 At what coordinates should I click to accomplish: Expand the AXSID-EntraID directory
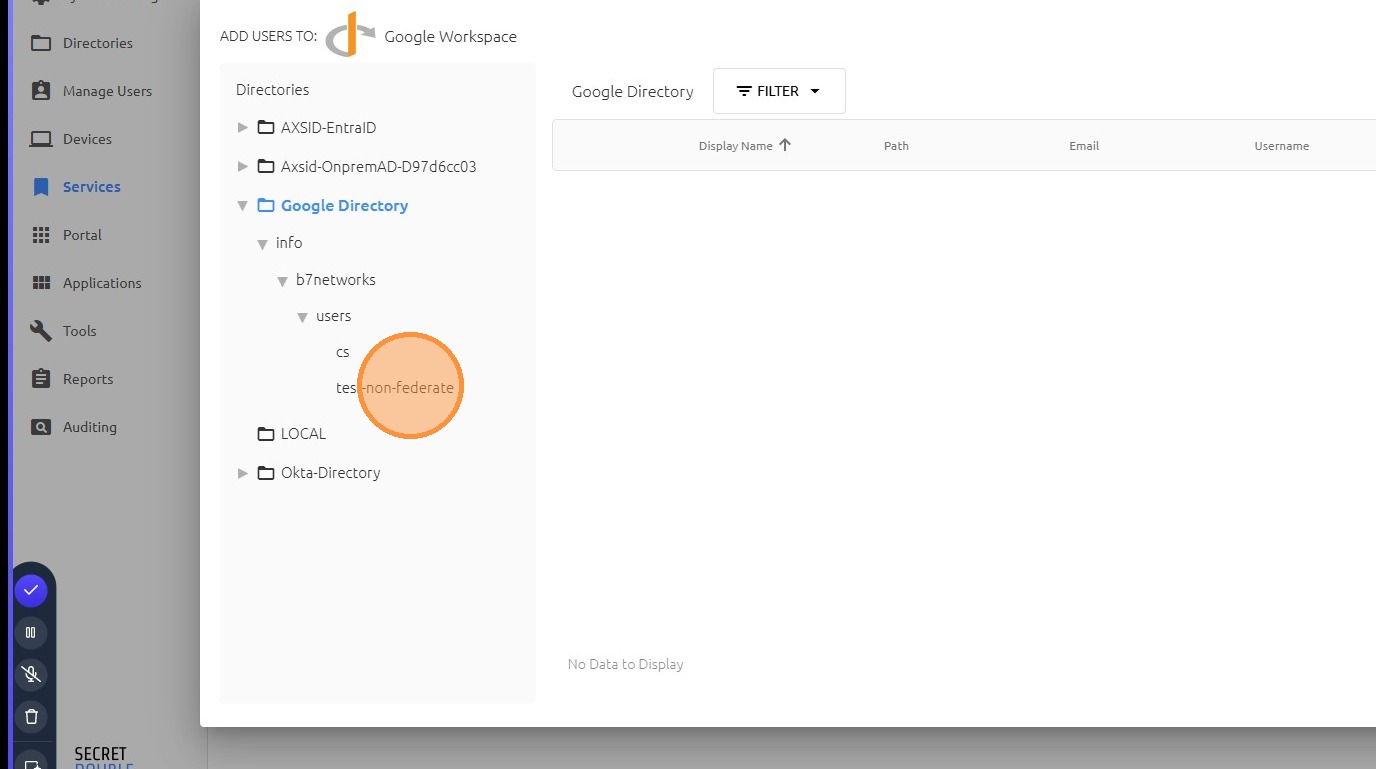tap(242, 128)
